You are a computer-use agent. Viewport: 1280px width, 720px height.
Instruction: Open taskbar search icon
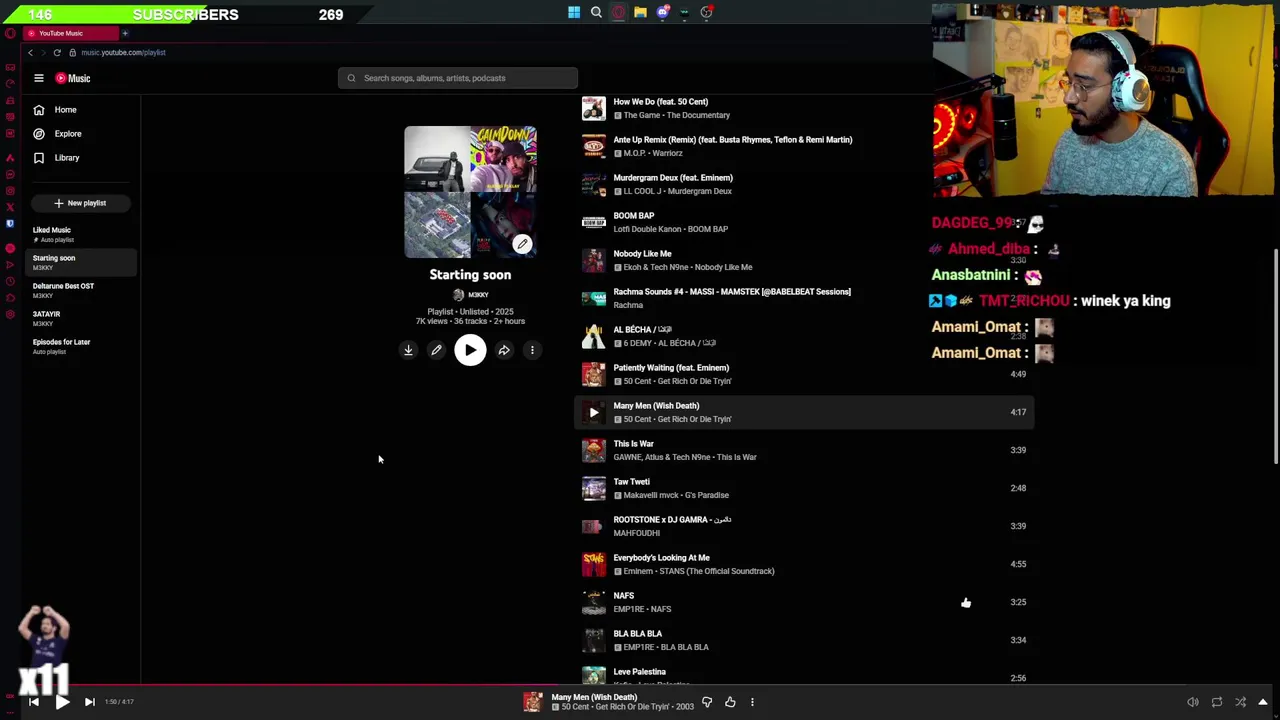pyautogui.click(x=596, y=12)
